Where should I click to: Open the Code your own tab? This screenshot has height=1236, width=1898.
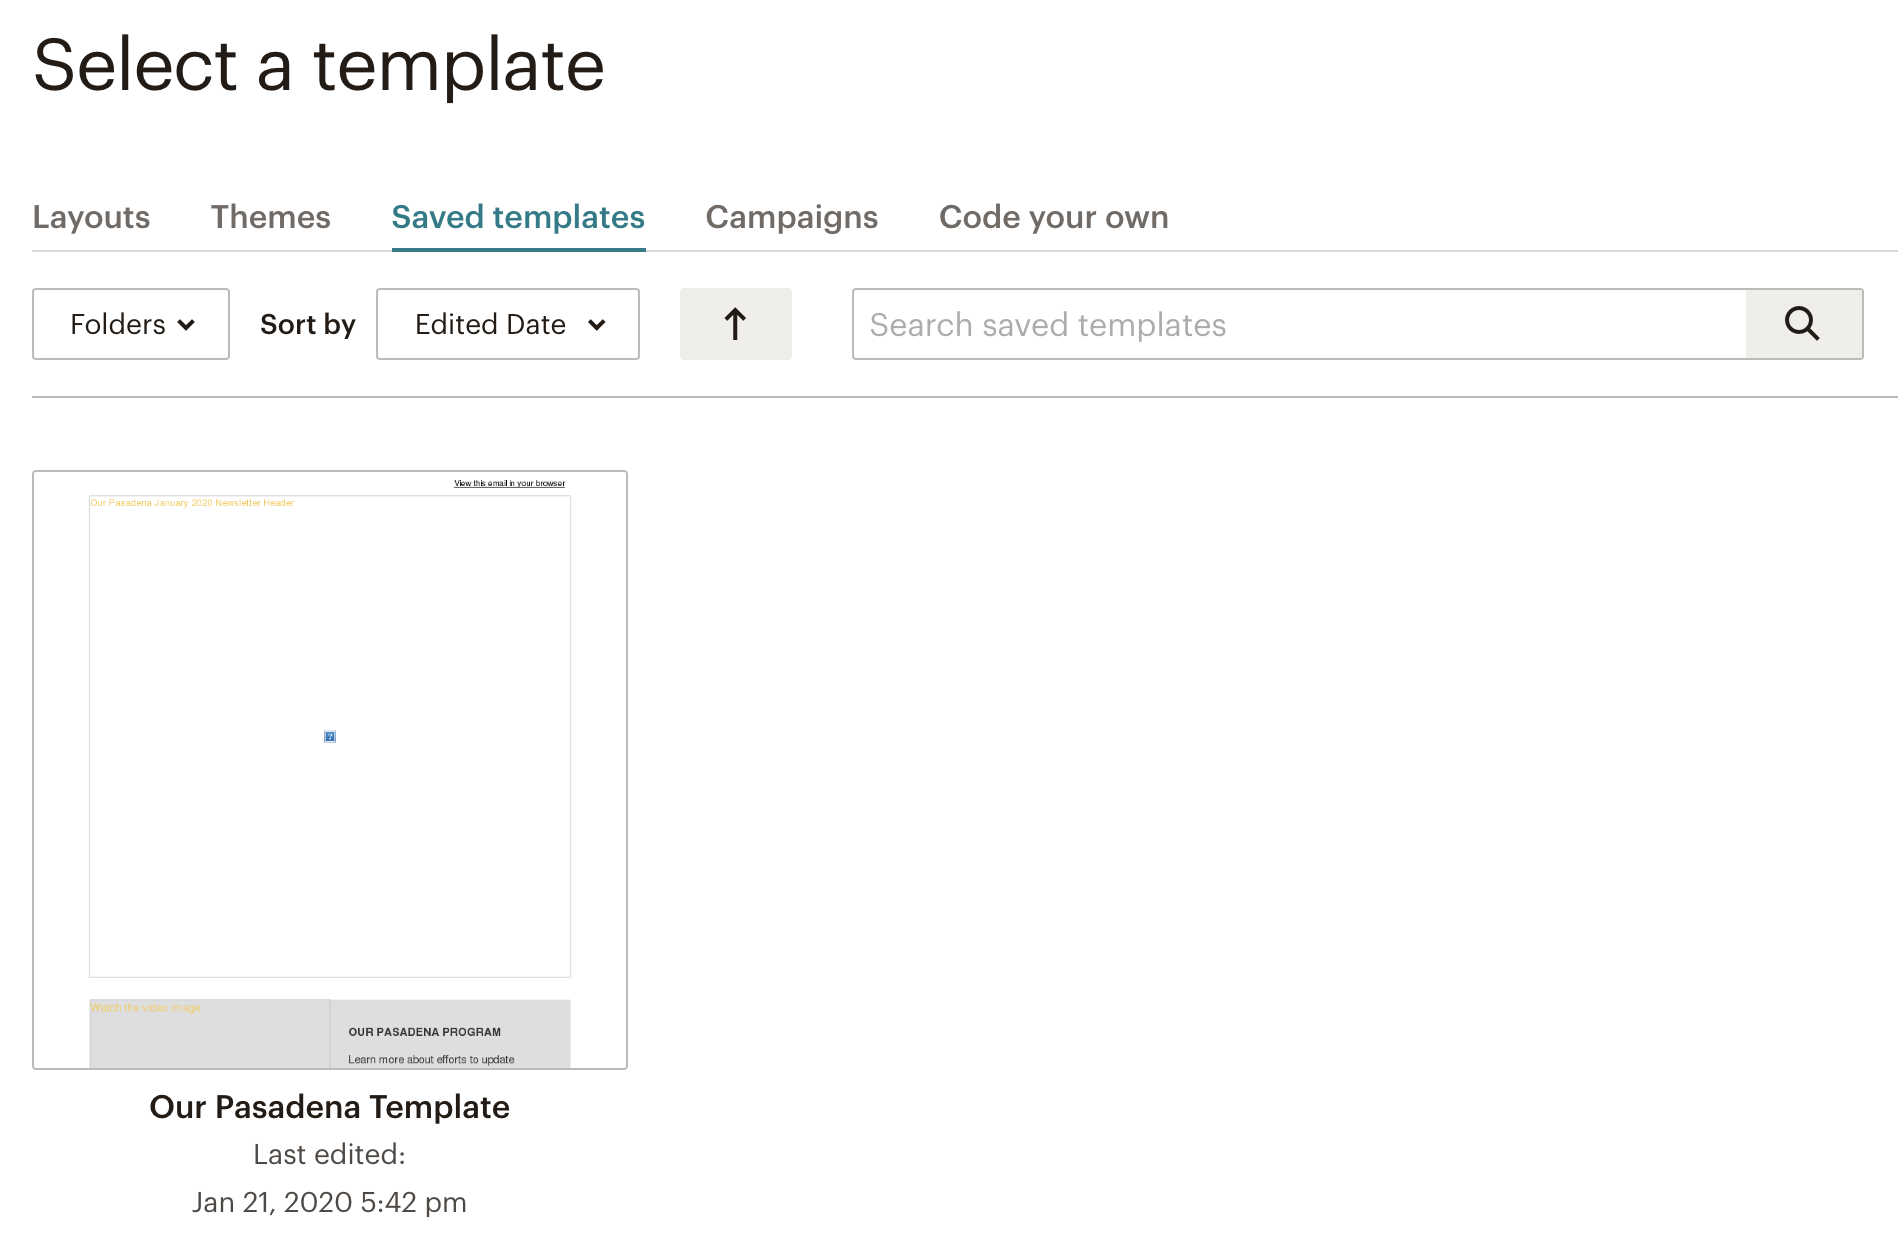pyautogui.click(x=1053, y=217)
